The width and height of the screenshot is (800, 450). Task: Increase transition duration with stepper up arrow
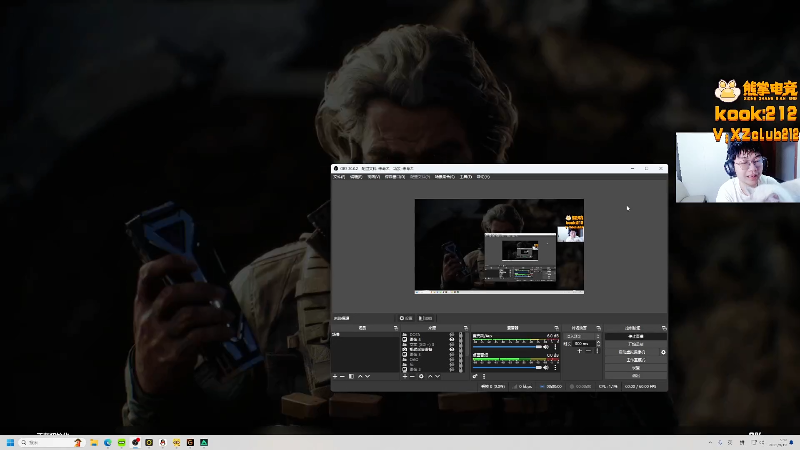pos(598,342)
